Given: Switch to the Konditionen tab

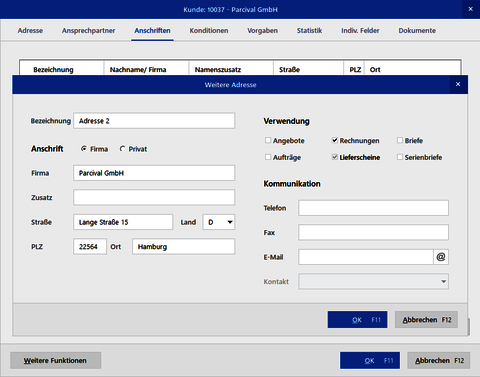Looking at the screenshot, I should [x=209, y=31].
